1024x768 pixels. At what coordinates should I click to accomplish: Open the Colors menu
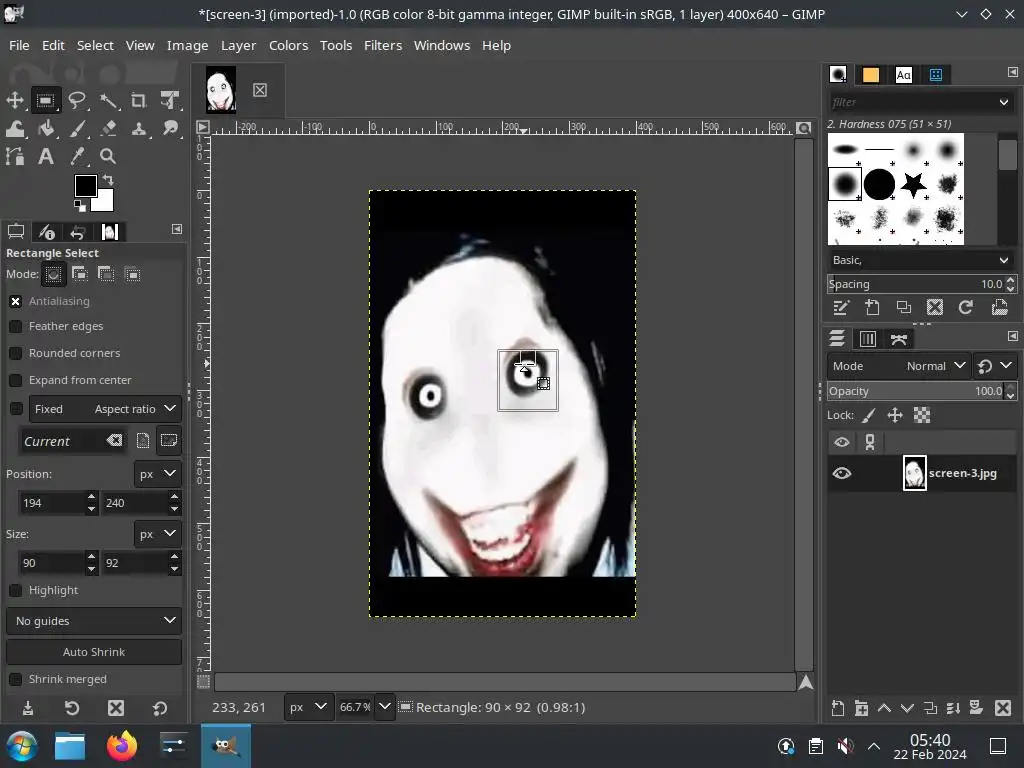pyautogui.click(x=288, y=45)
